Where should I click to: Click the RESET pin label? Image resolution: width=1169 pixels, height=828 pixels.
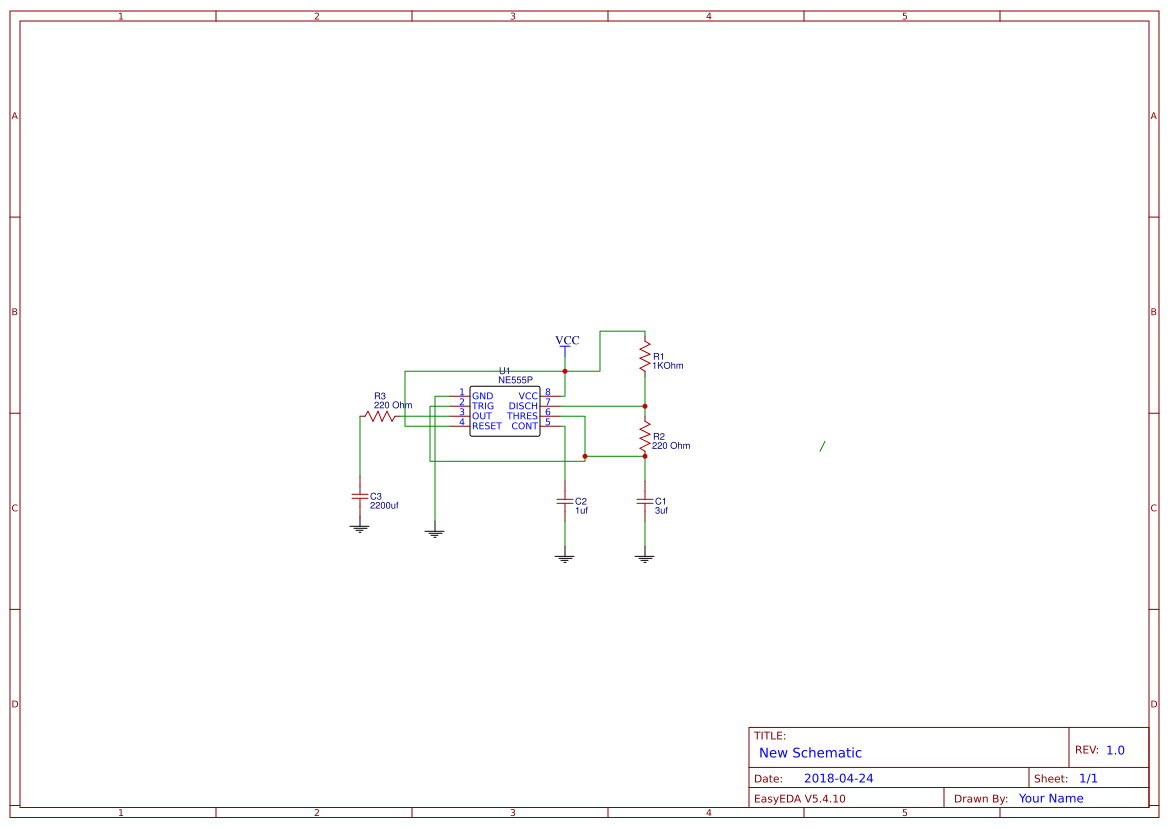pyautogui.click(x=487, y=426)
